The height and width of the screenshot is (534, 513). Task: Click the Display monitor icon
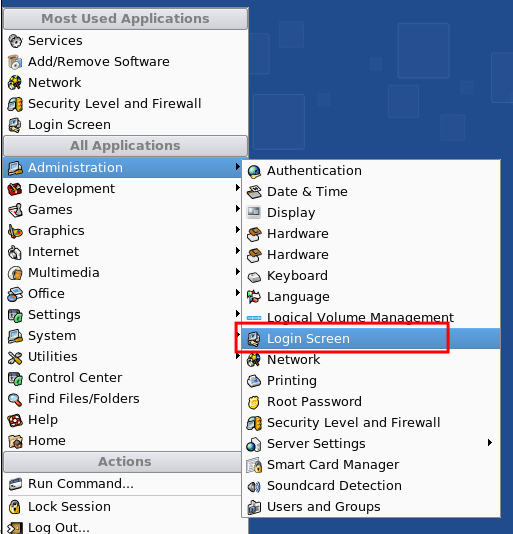pyautogui.click(x=254, y=213)
